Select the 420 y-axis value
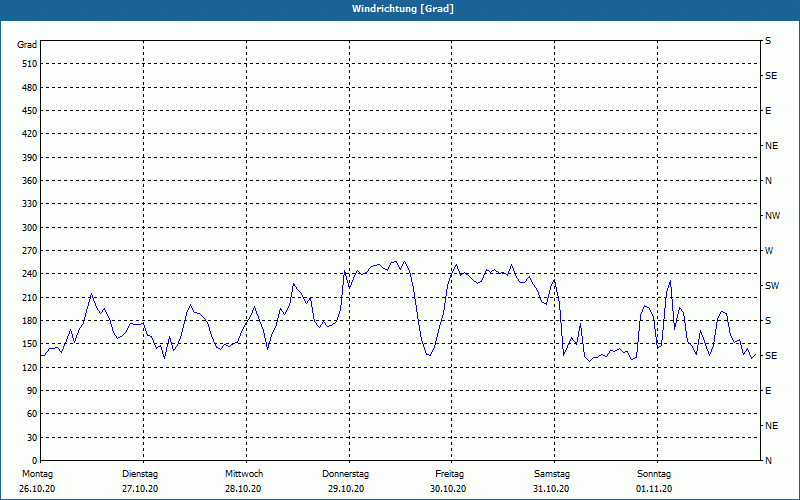The height and width of the screenshot is (500, 800). coord(29,134)
